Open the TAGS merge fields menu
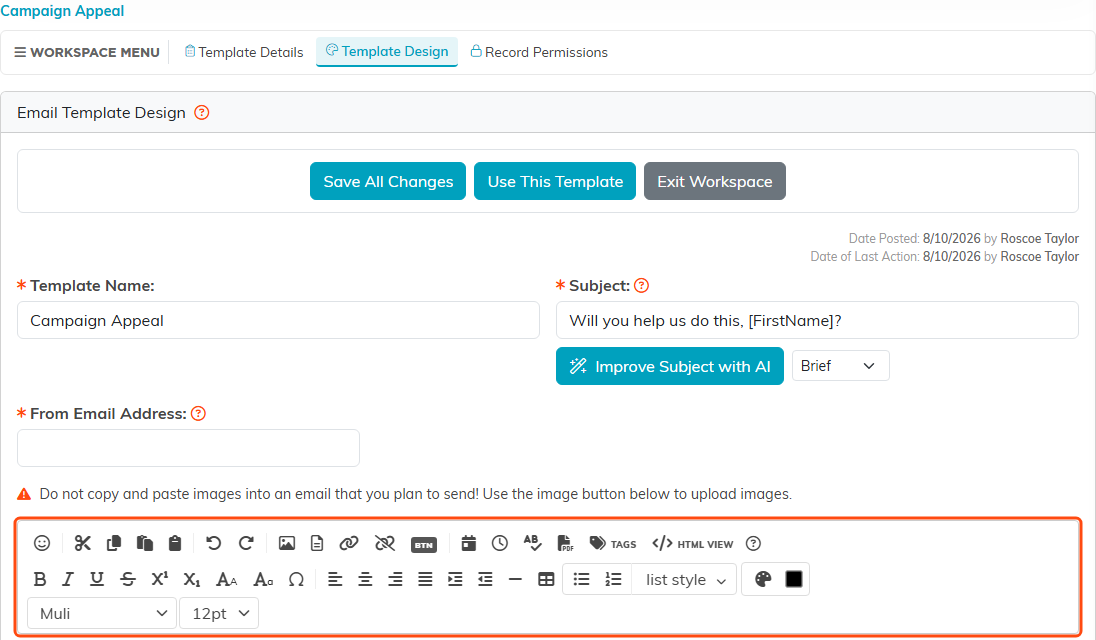Screen dimensions: 1096x640 click(613, 544)
